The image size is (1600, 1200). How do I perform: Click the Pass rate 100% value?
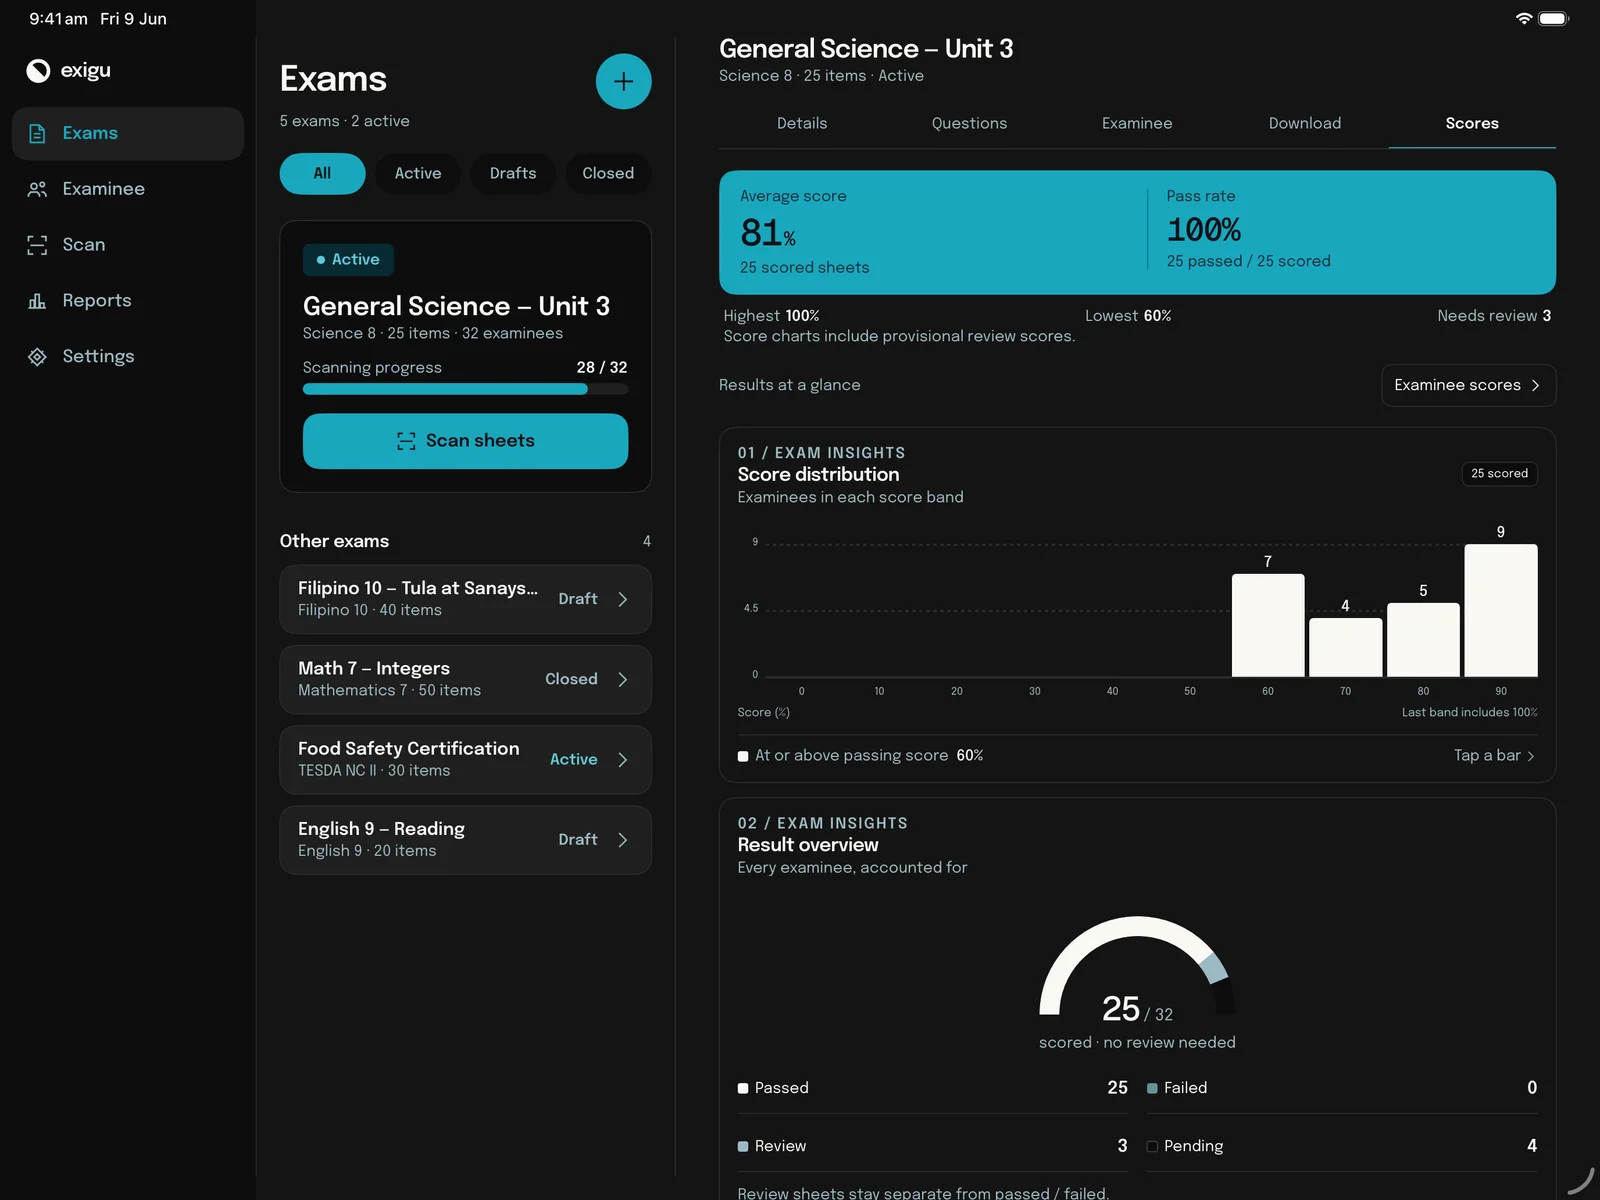pyautogui.click(x=1203, y=230)
